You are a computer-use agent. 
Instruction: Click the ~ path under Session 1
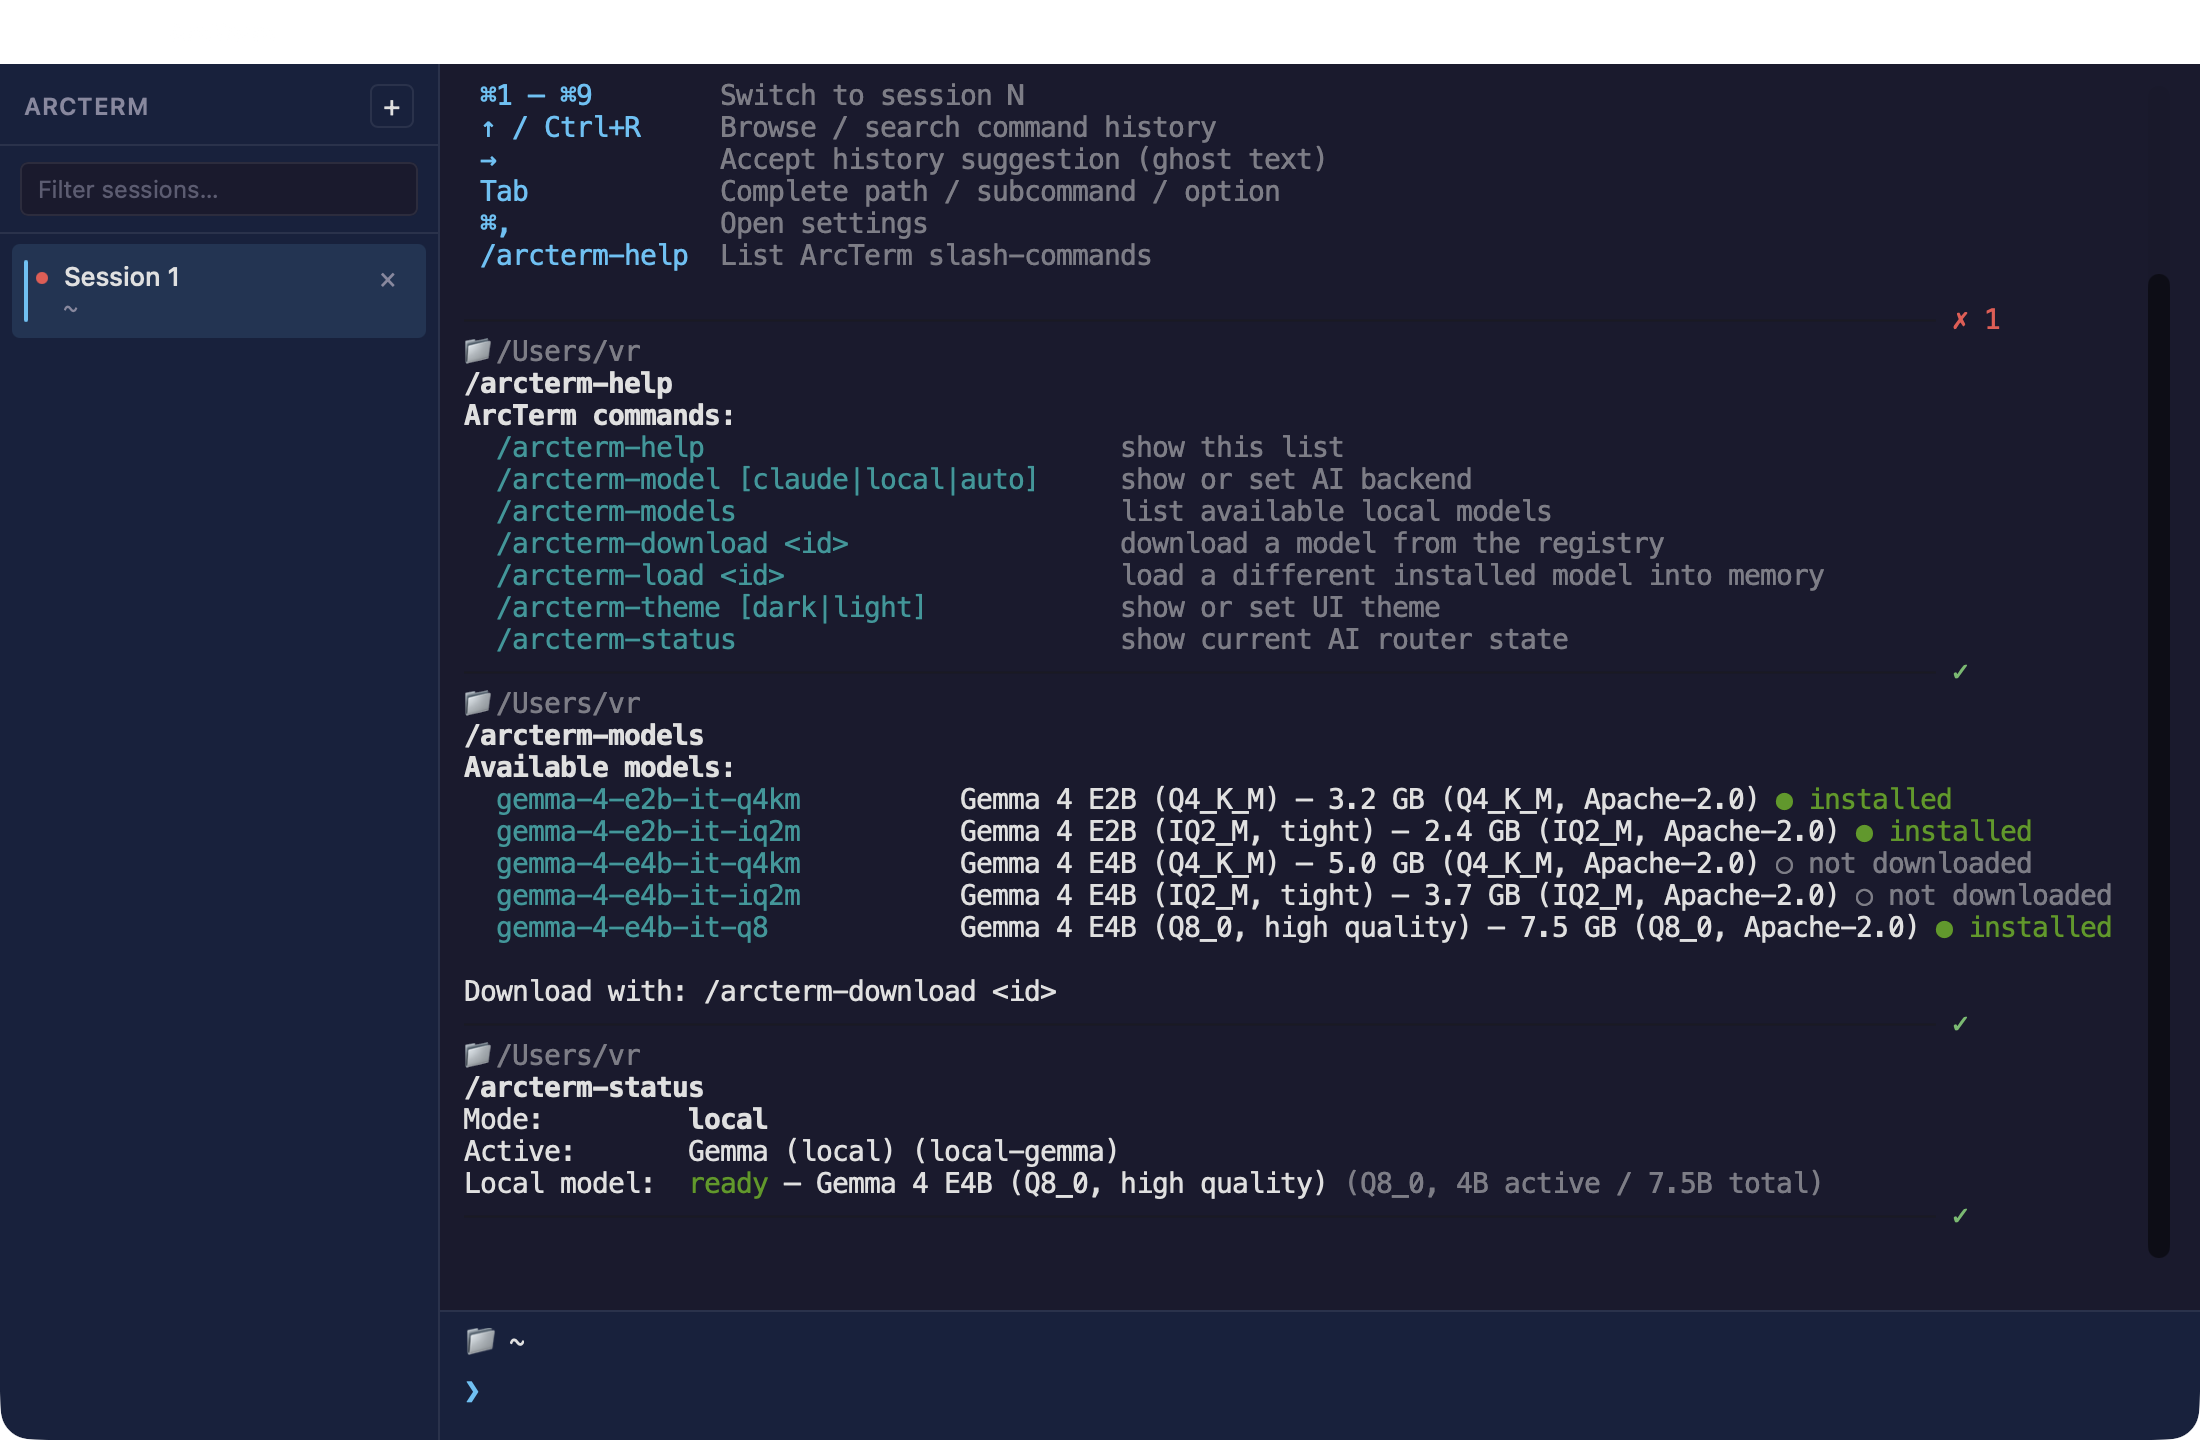click(70, 309)
